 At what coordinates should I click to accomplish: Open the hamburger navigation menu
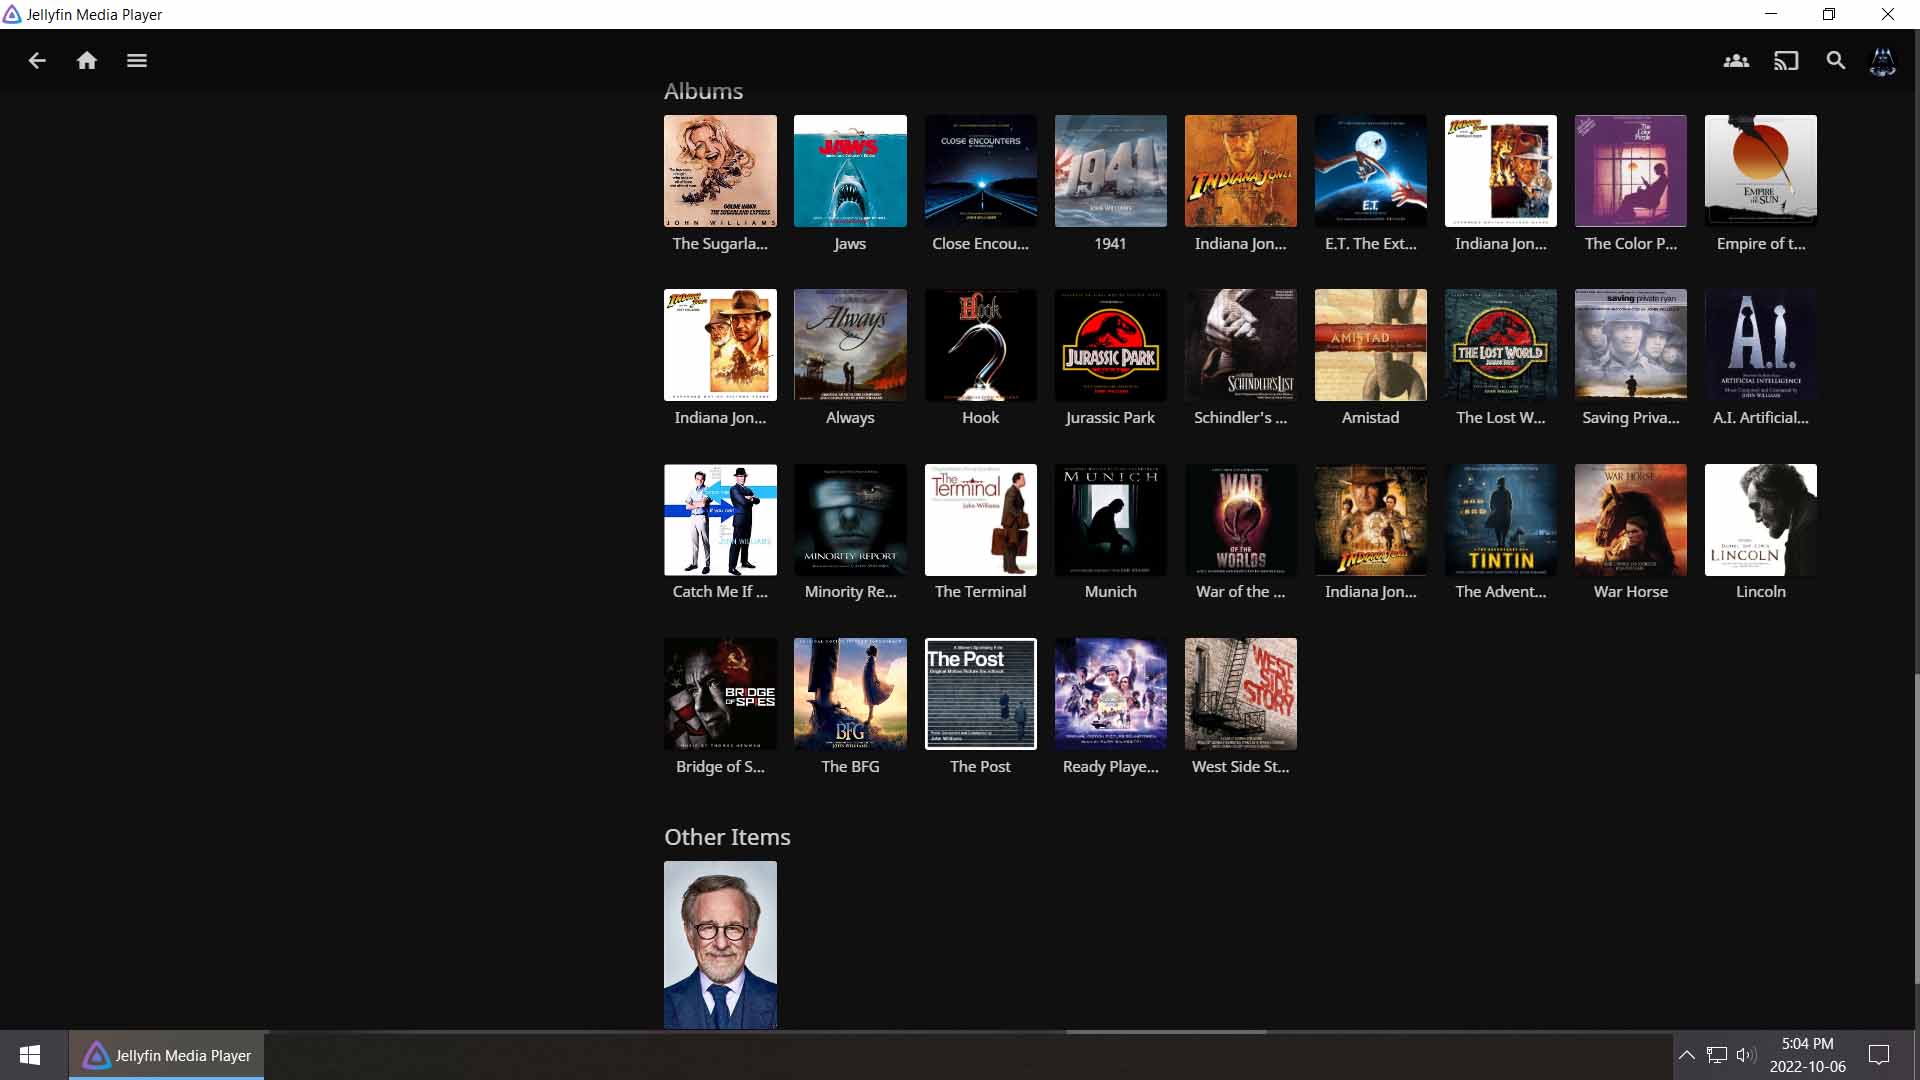[137, 61]
